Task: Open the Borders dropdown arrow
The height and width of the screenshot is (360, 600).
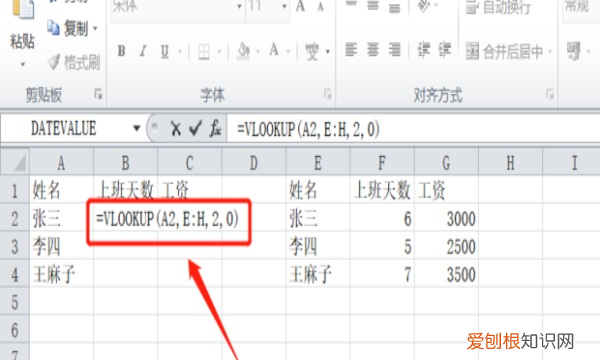Action: [220, 51]
